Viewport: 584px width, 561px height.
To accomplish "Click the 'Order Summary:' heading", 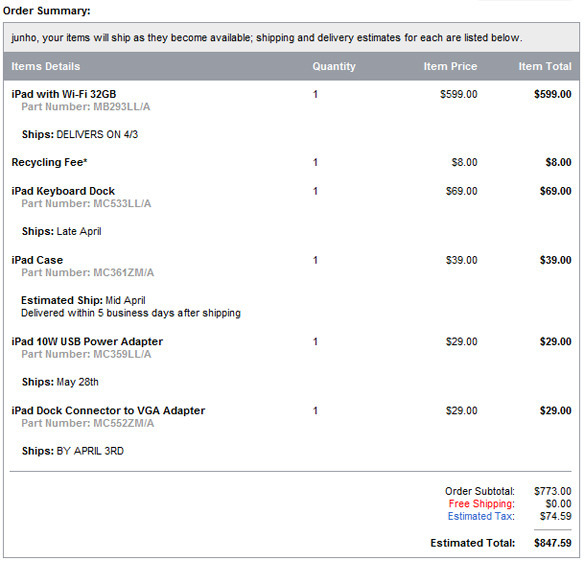I will (x=47, y=11).
